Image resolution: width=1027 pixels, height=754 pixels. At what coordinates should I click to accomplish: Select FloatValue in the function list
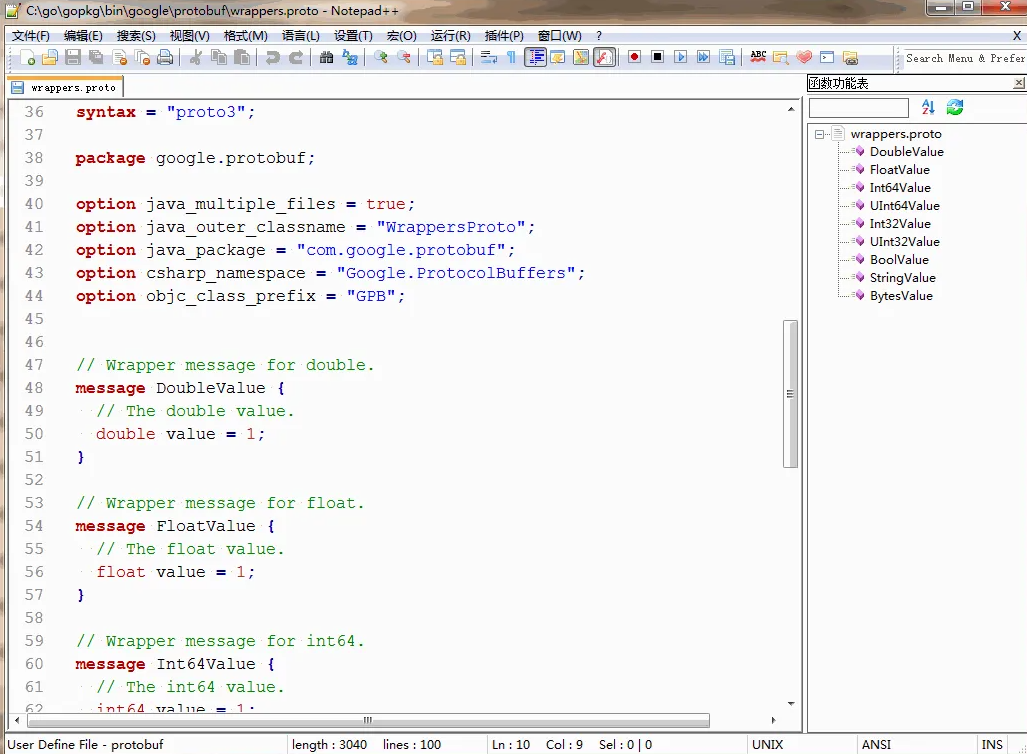(899, 170)
